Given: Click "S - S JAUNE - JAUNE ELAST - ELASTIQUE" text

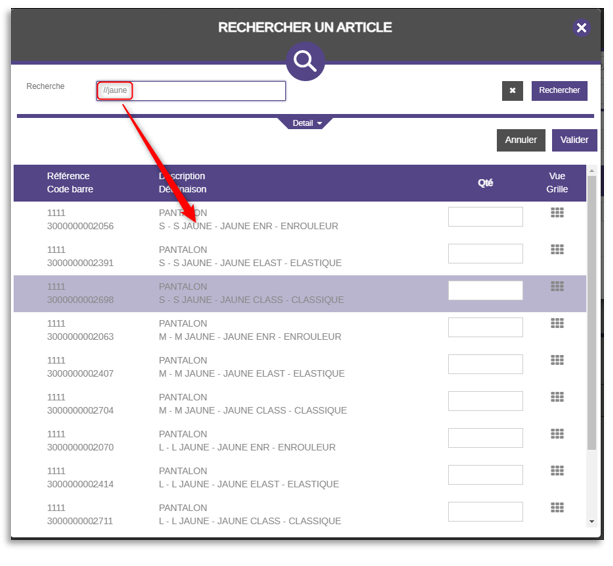Looking at the screenshot, I should click(x=250, y=263).
